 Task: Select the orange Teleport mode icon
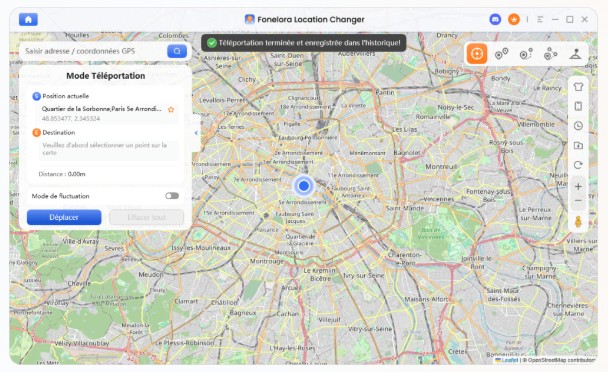(477, 54)
